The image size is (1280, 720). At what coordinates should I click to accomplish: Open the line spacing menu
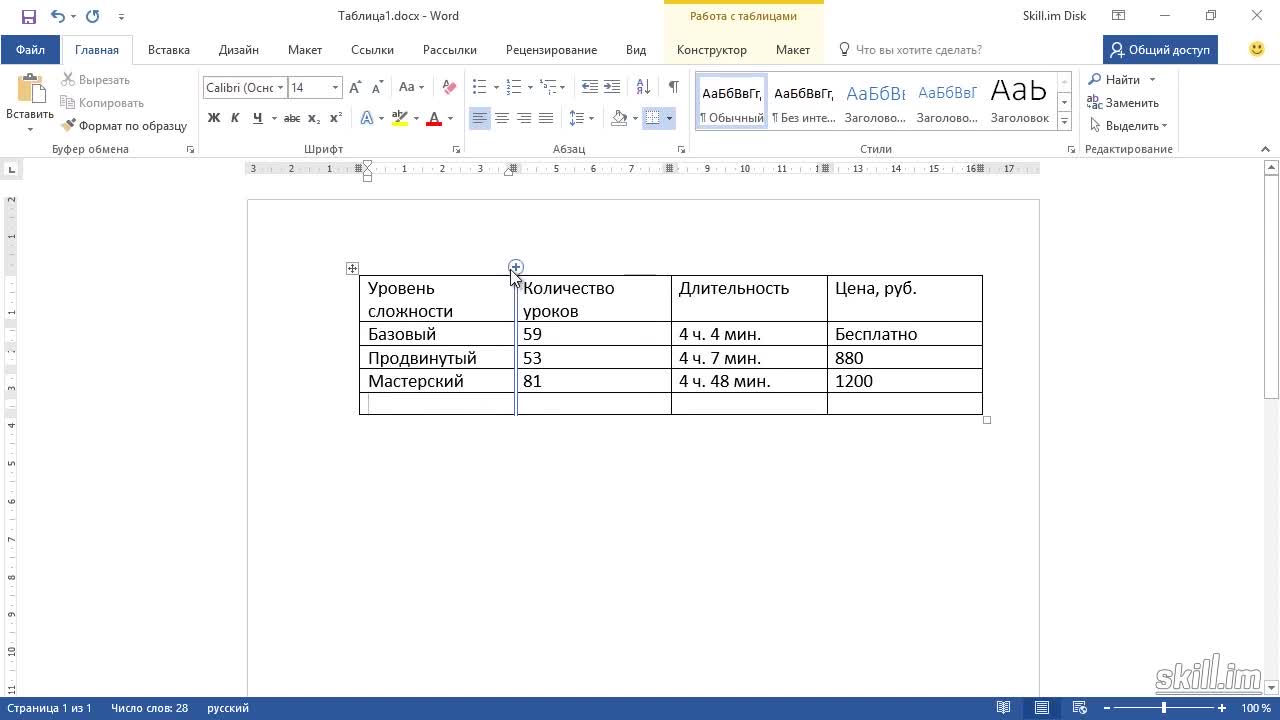581,118
